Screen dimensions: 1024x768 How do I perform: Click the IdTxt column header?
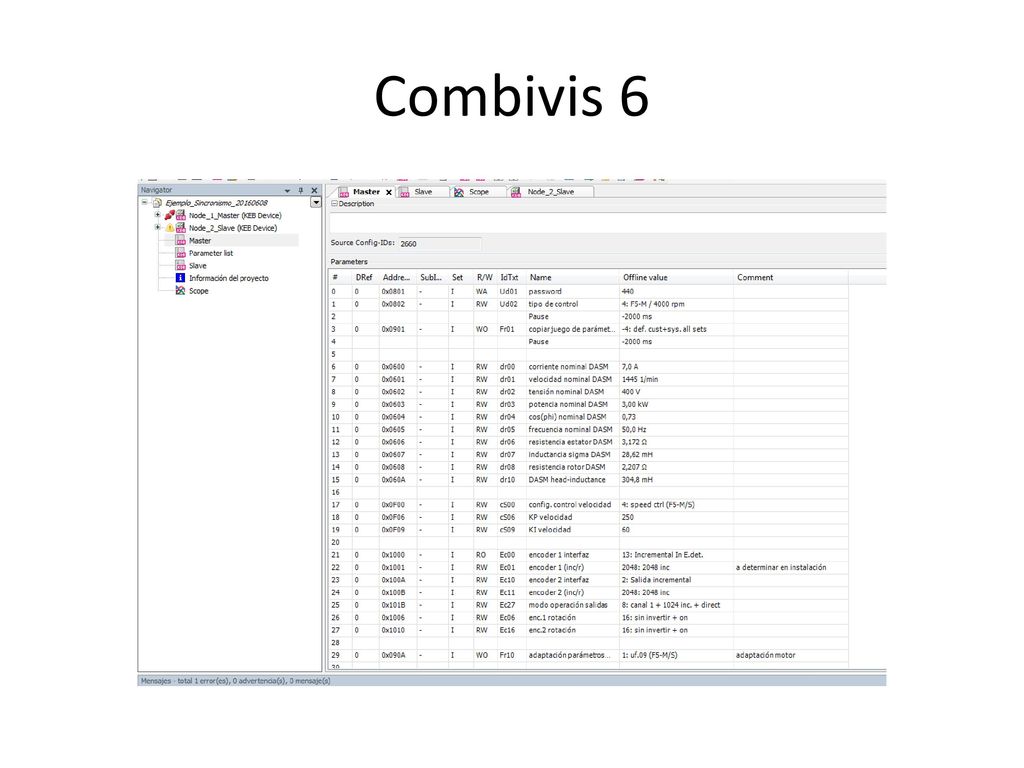tap(511, 278)
